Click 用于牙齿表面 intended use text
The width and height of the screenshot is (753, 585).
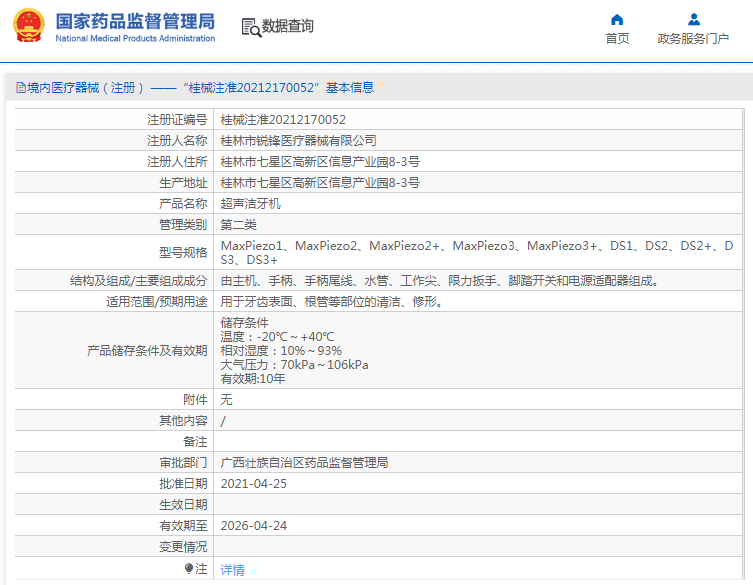[x=331, y=302]
